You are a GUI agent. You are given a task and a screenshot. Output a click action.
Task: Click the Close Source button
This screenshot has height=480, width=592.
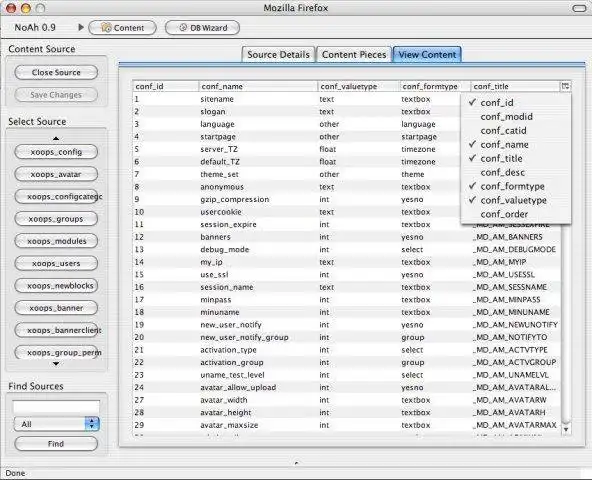[56, 72]
